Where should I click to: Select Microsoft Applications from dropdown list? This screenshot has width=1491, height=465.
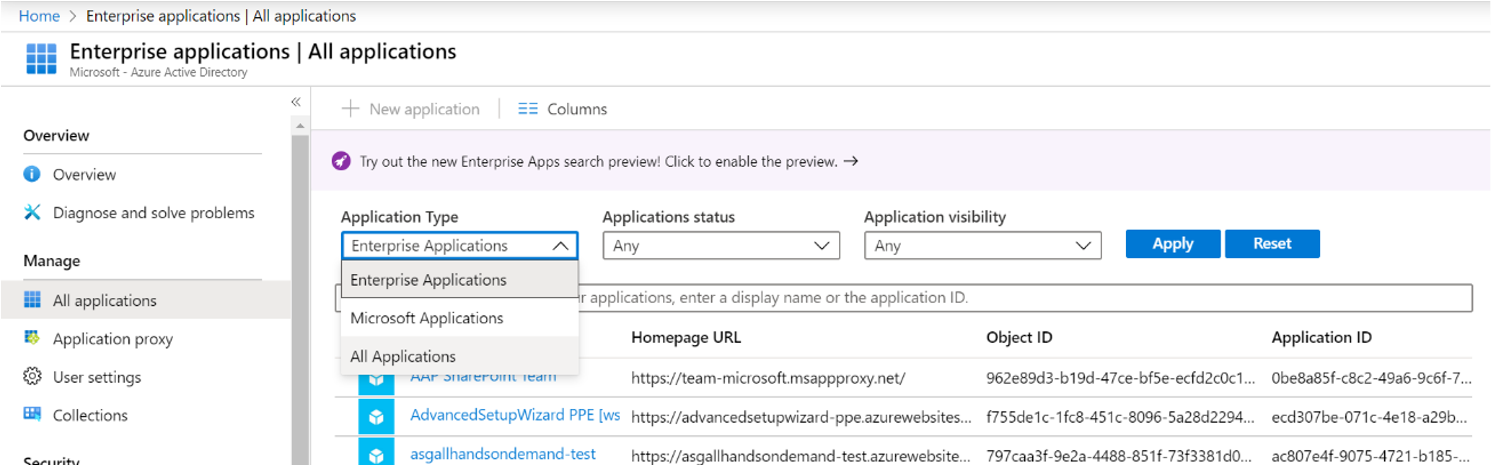(x=460, y=318)
